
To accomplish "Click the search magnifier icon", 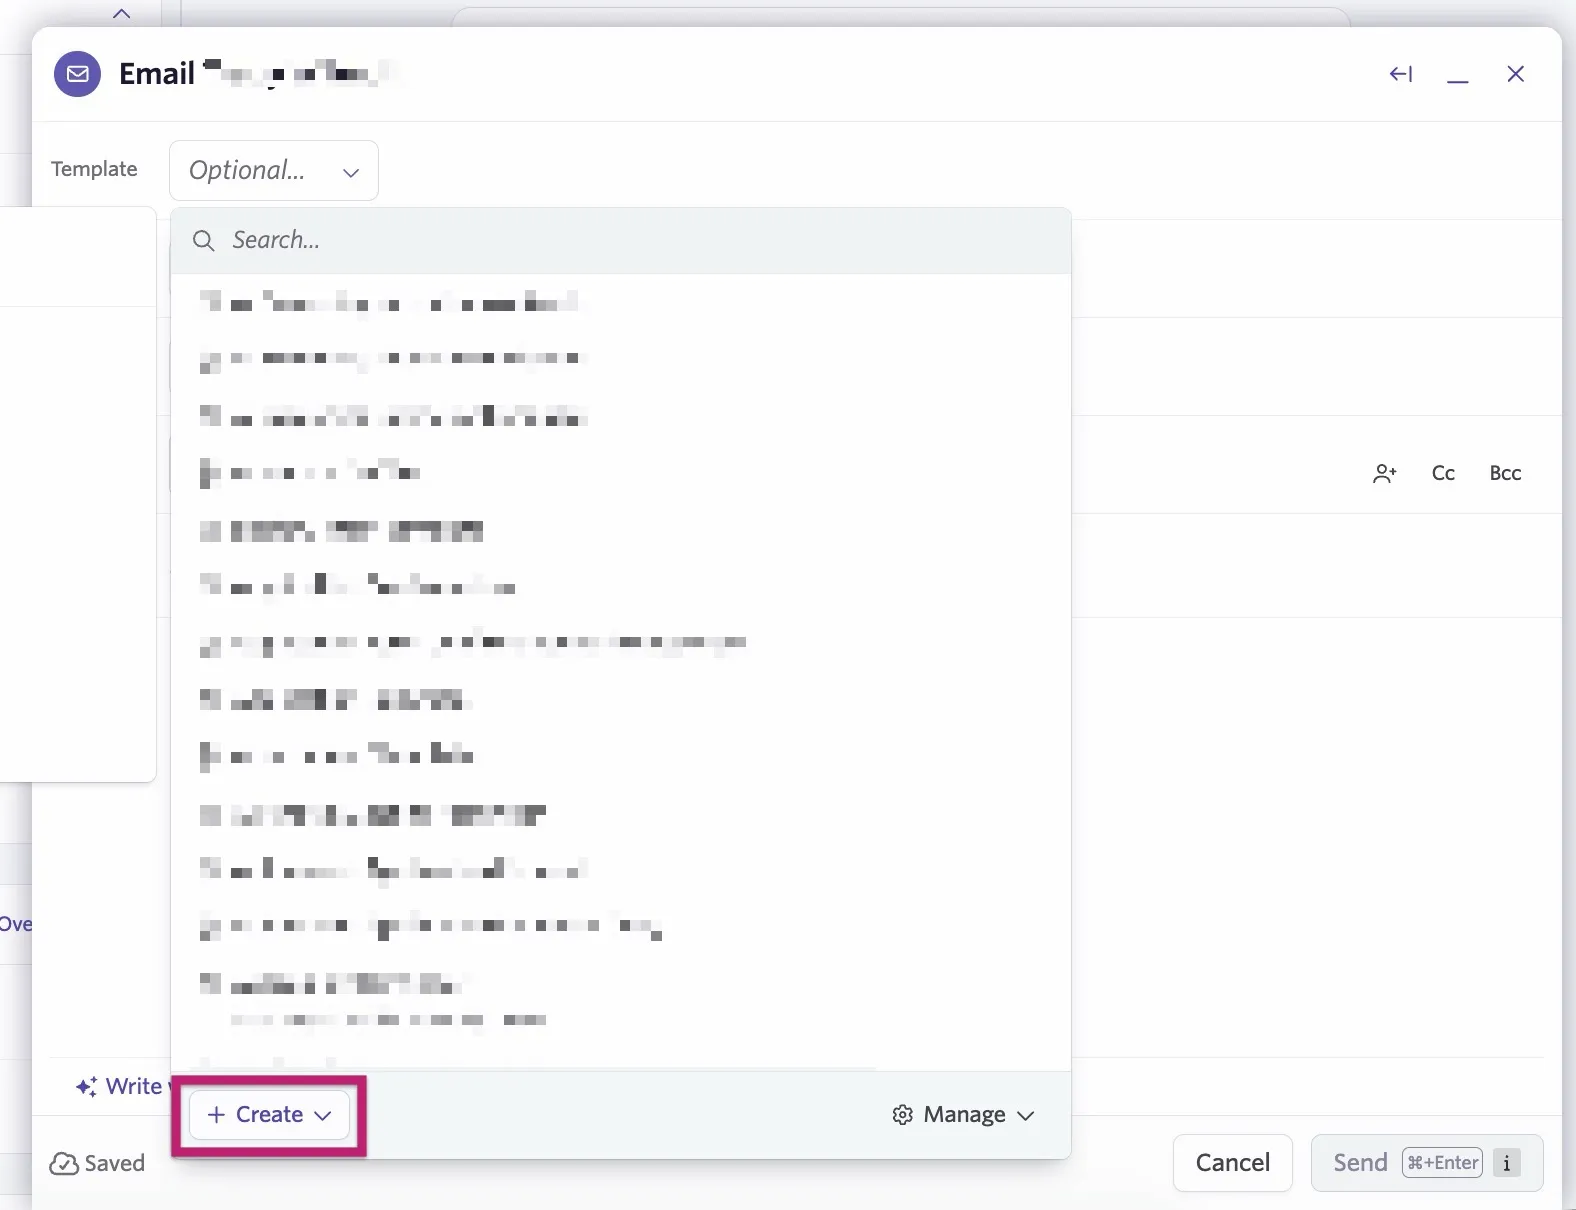I will click(204, 241).
